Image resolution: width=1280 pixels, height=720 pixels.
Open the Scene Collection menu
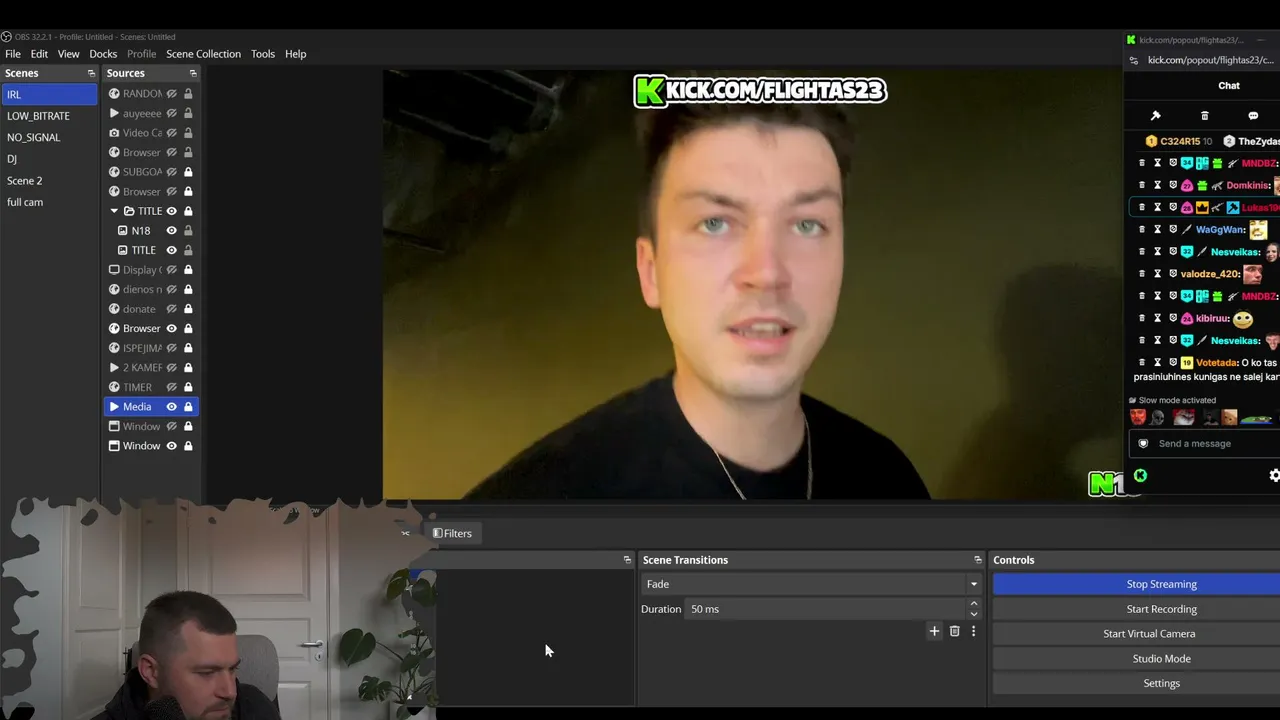point(203,54)
